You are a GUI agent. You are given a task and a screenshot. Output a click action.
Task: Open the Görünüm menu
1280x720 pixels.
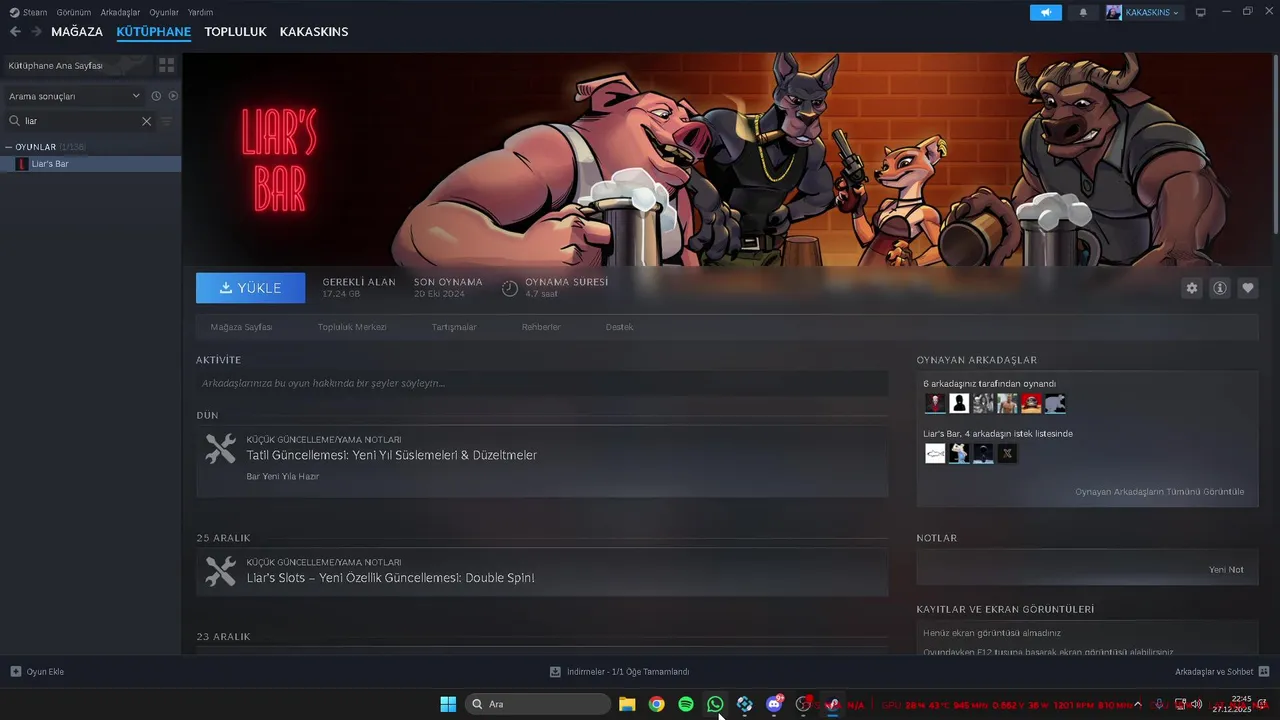tap(74, 12)
